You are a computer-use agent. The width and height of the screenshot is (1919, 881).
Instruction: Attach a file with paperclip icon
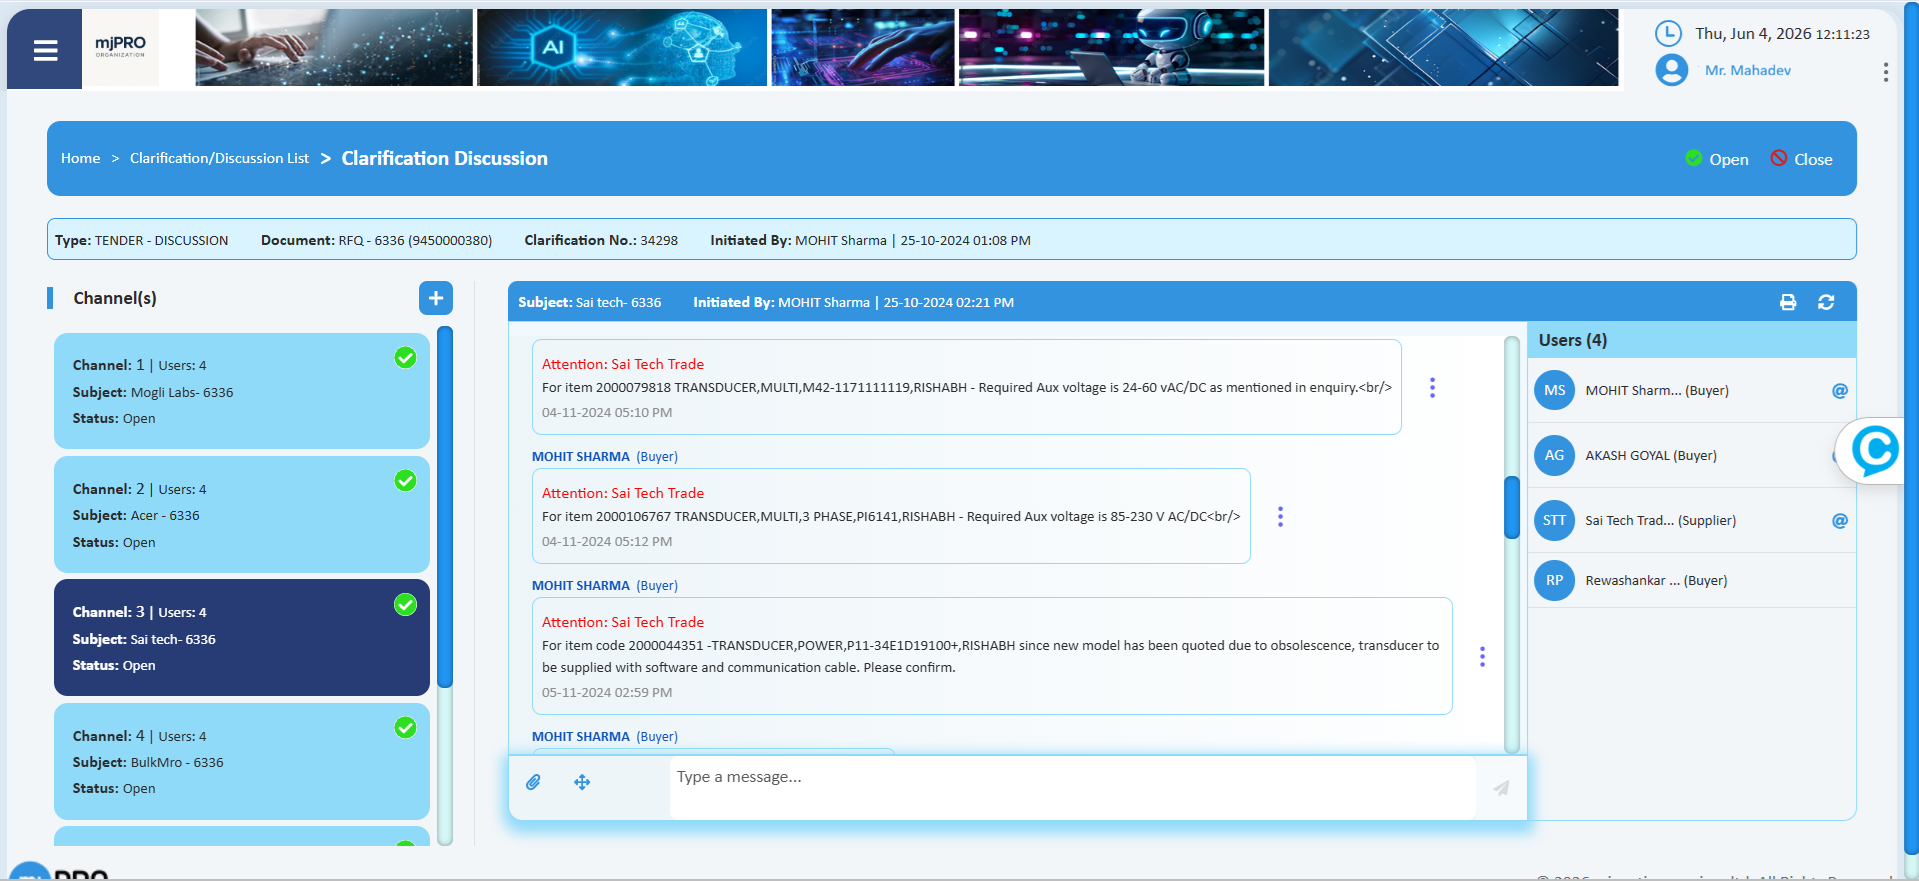[533, 782]
